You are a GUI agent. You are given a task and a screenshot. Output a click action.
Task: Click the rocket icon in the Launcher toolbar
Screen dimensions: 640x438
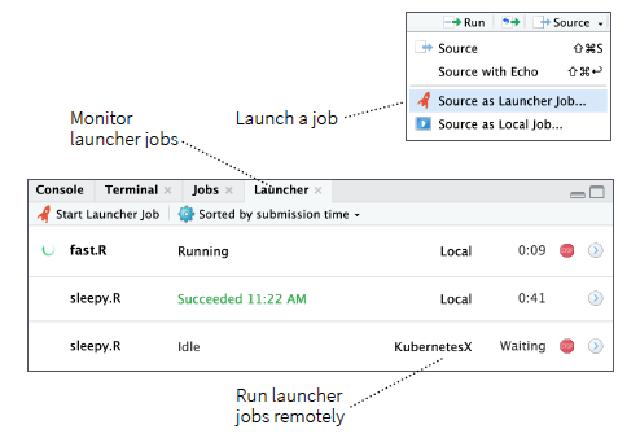pyautogui.click(x=44, y=214)
